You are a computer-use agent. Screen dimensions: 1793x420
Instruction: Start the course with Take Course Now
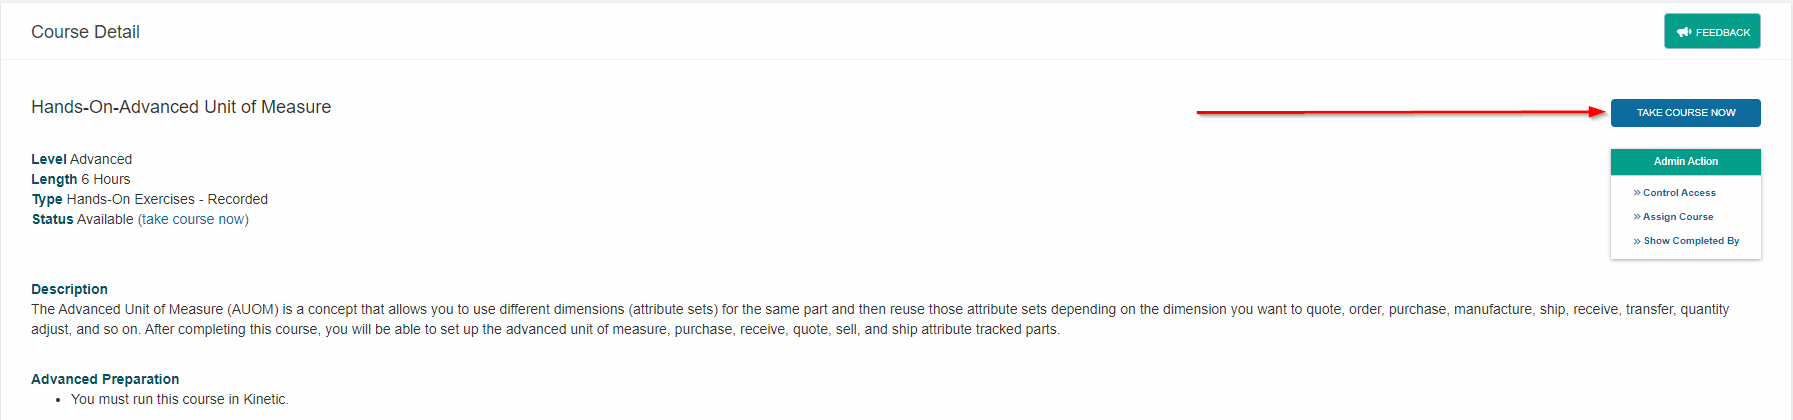(1686, 113)
